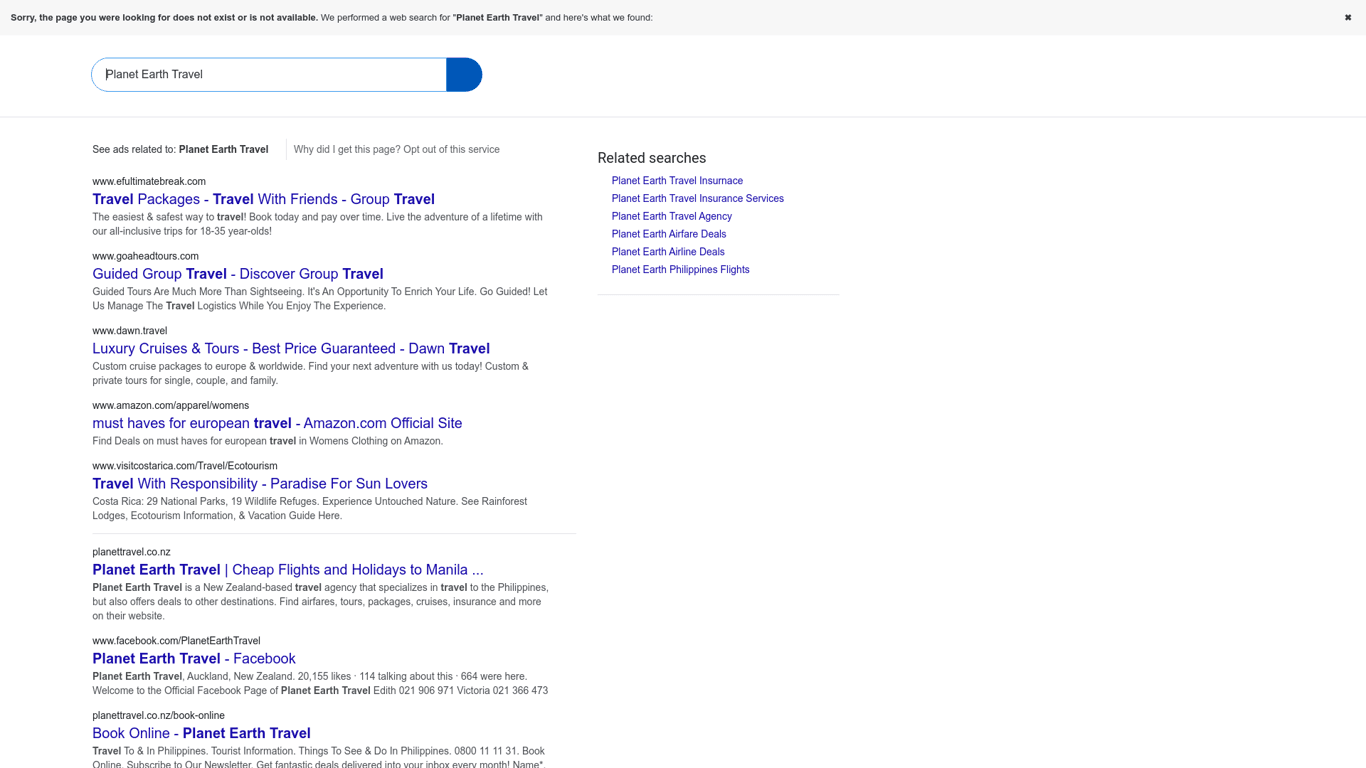
Task: Open Planet Earth Travel - Facebook result
Action: [193, 659]
